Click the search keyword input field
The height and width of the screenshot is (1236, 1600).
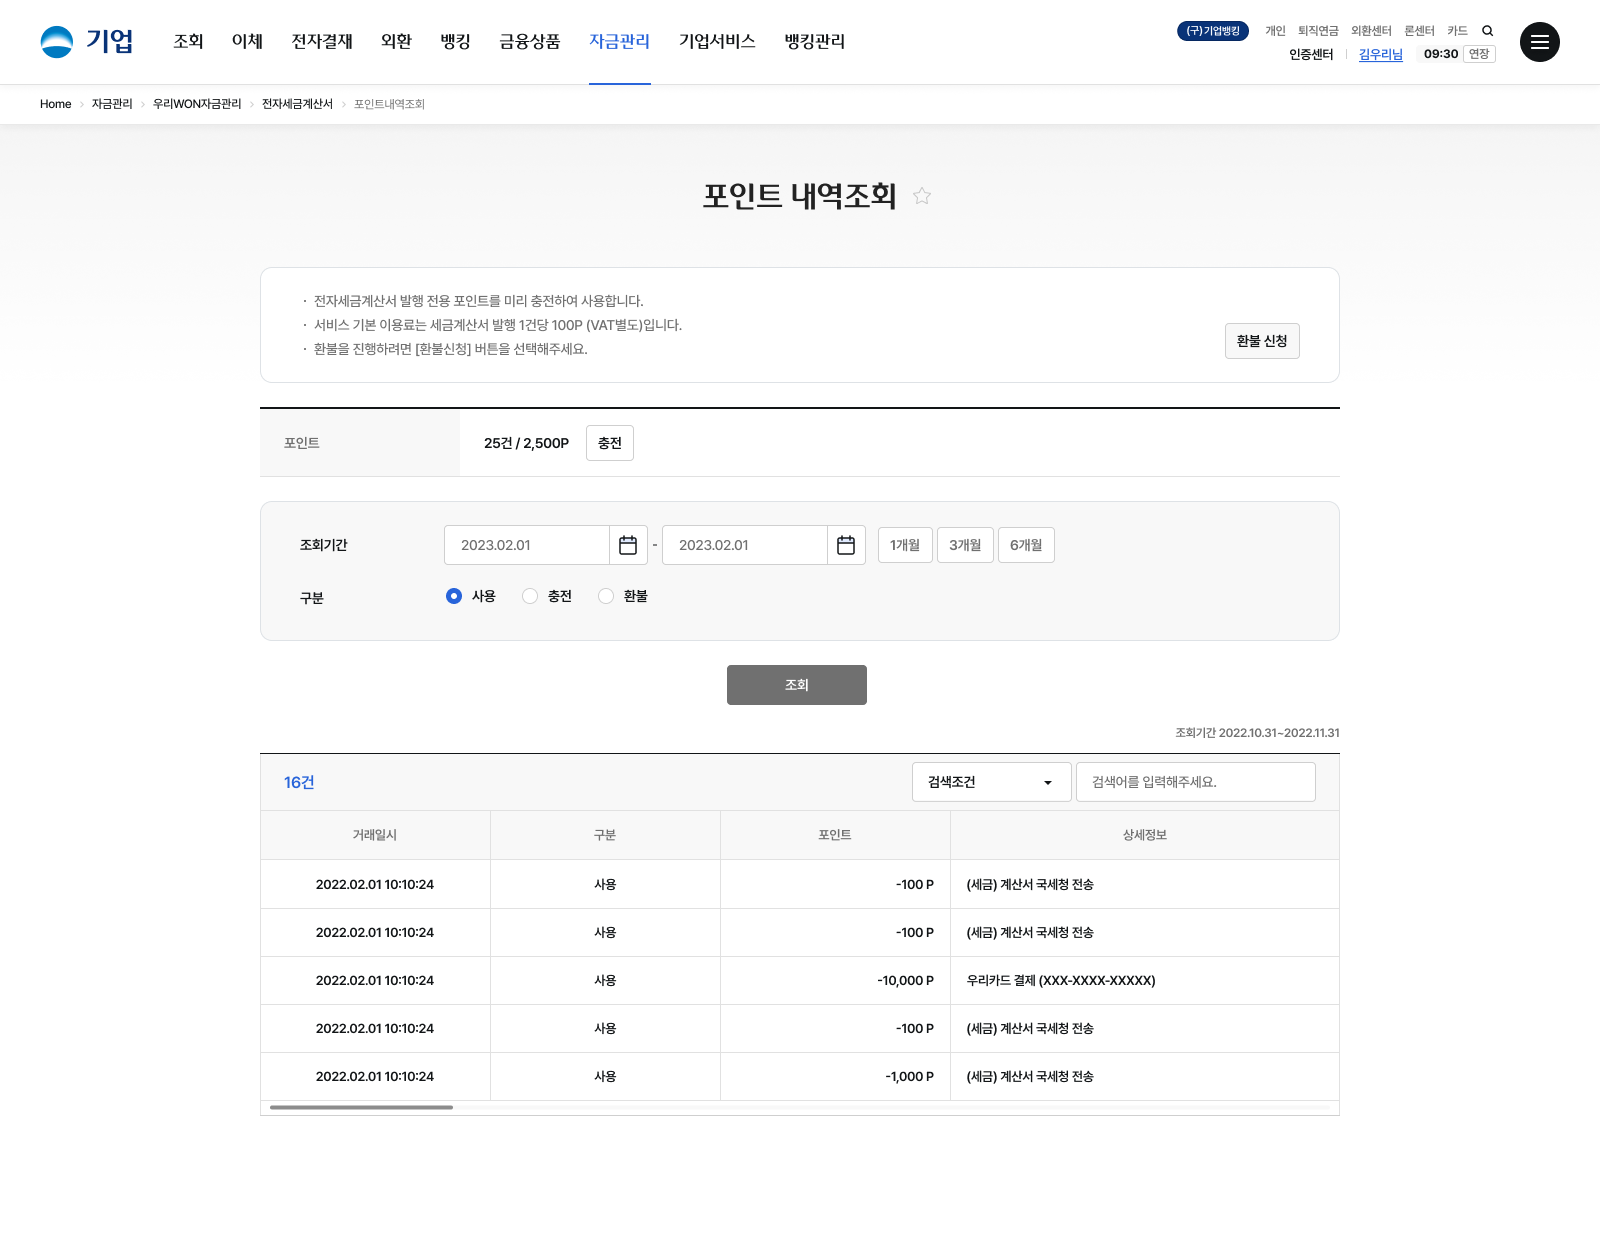click(x=1195, y=782)
